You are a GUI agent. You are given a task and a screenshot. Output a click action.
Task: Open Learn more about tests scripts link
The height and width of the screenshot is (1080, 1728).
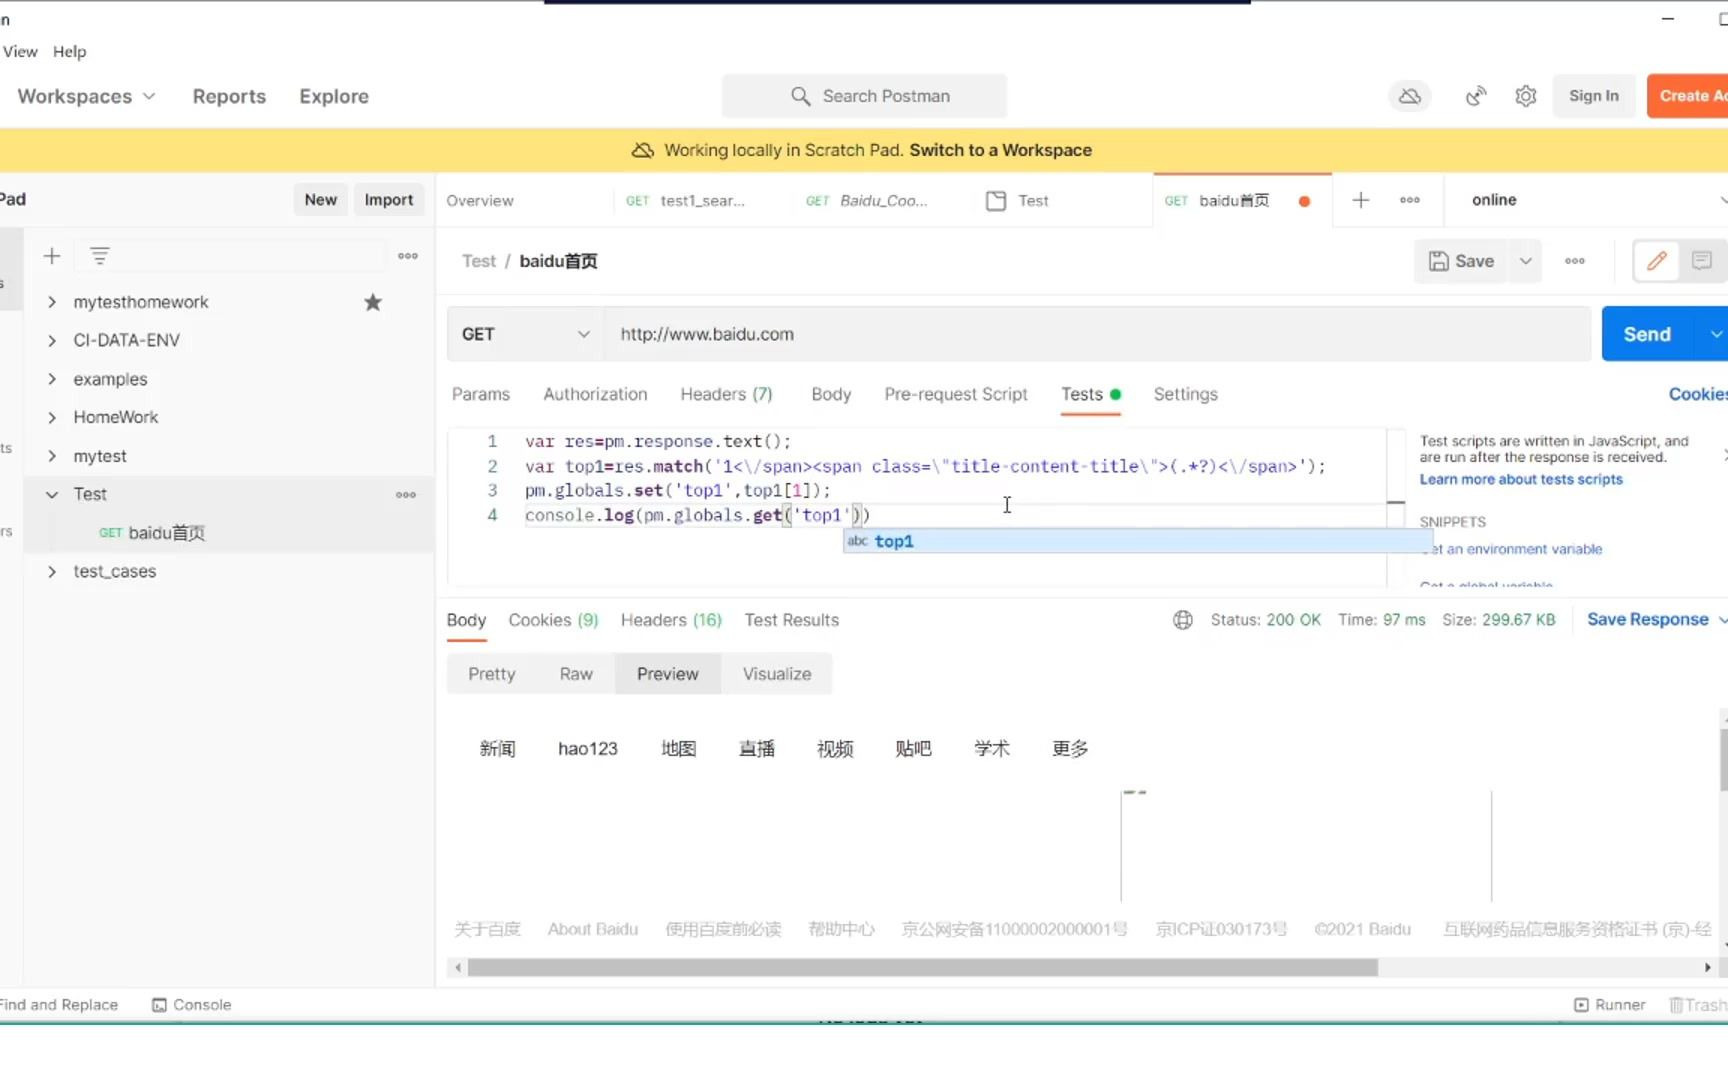tap(1521, 479)
